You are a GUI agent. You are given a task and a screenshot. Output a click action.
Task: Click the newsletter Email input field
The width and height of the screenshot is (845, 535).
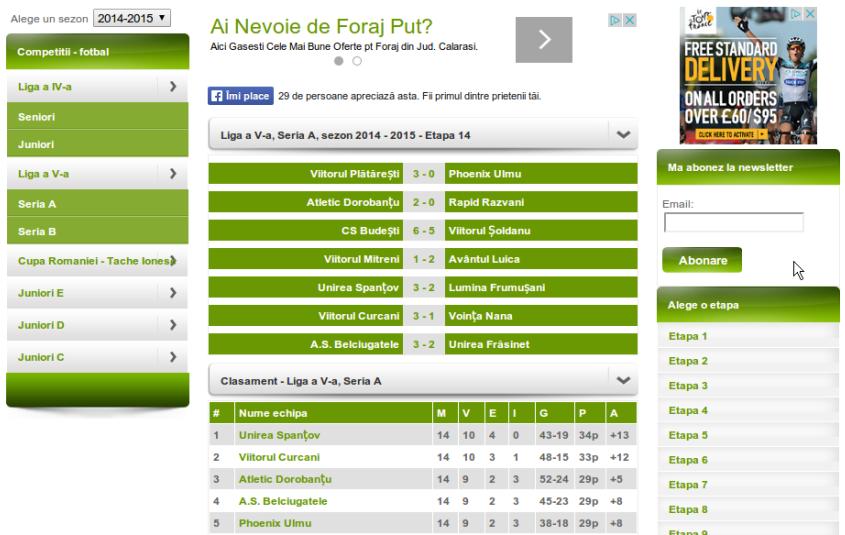coord(733,222)
